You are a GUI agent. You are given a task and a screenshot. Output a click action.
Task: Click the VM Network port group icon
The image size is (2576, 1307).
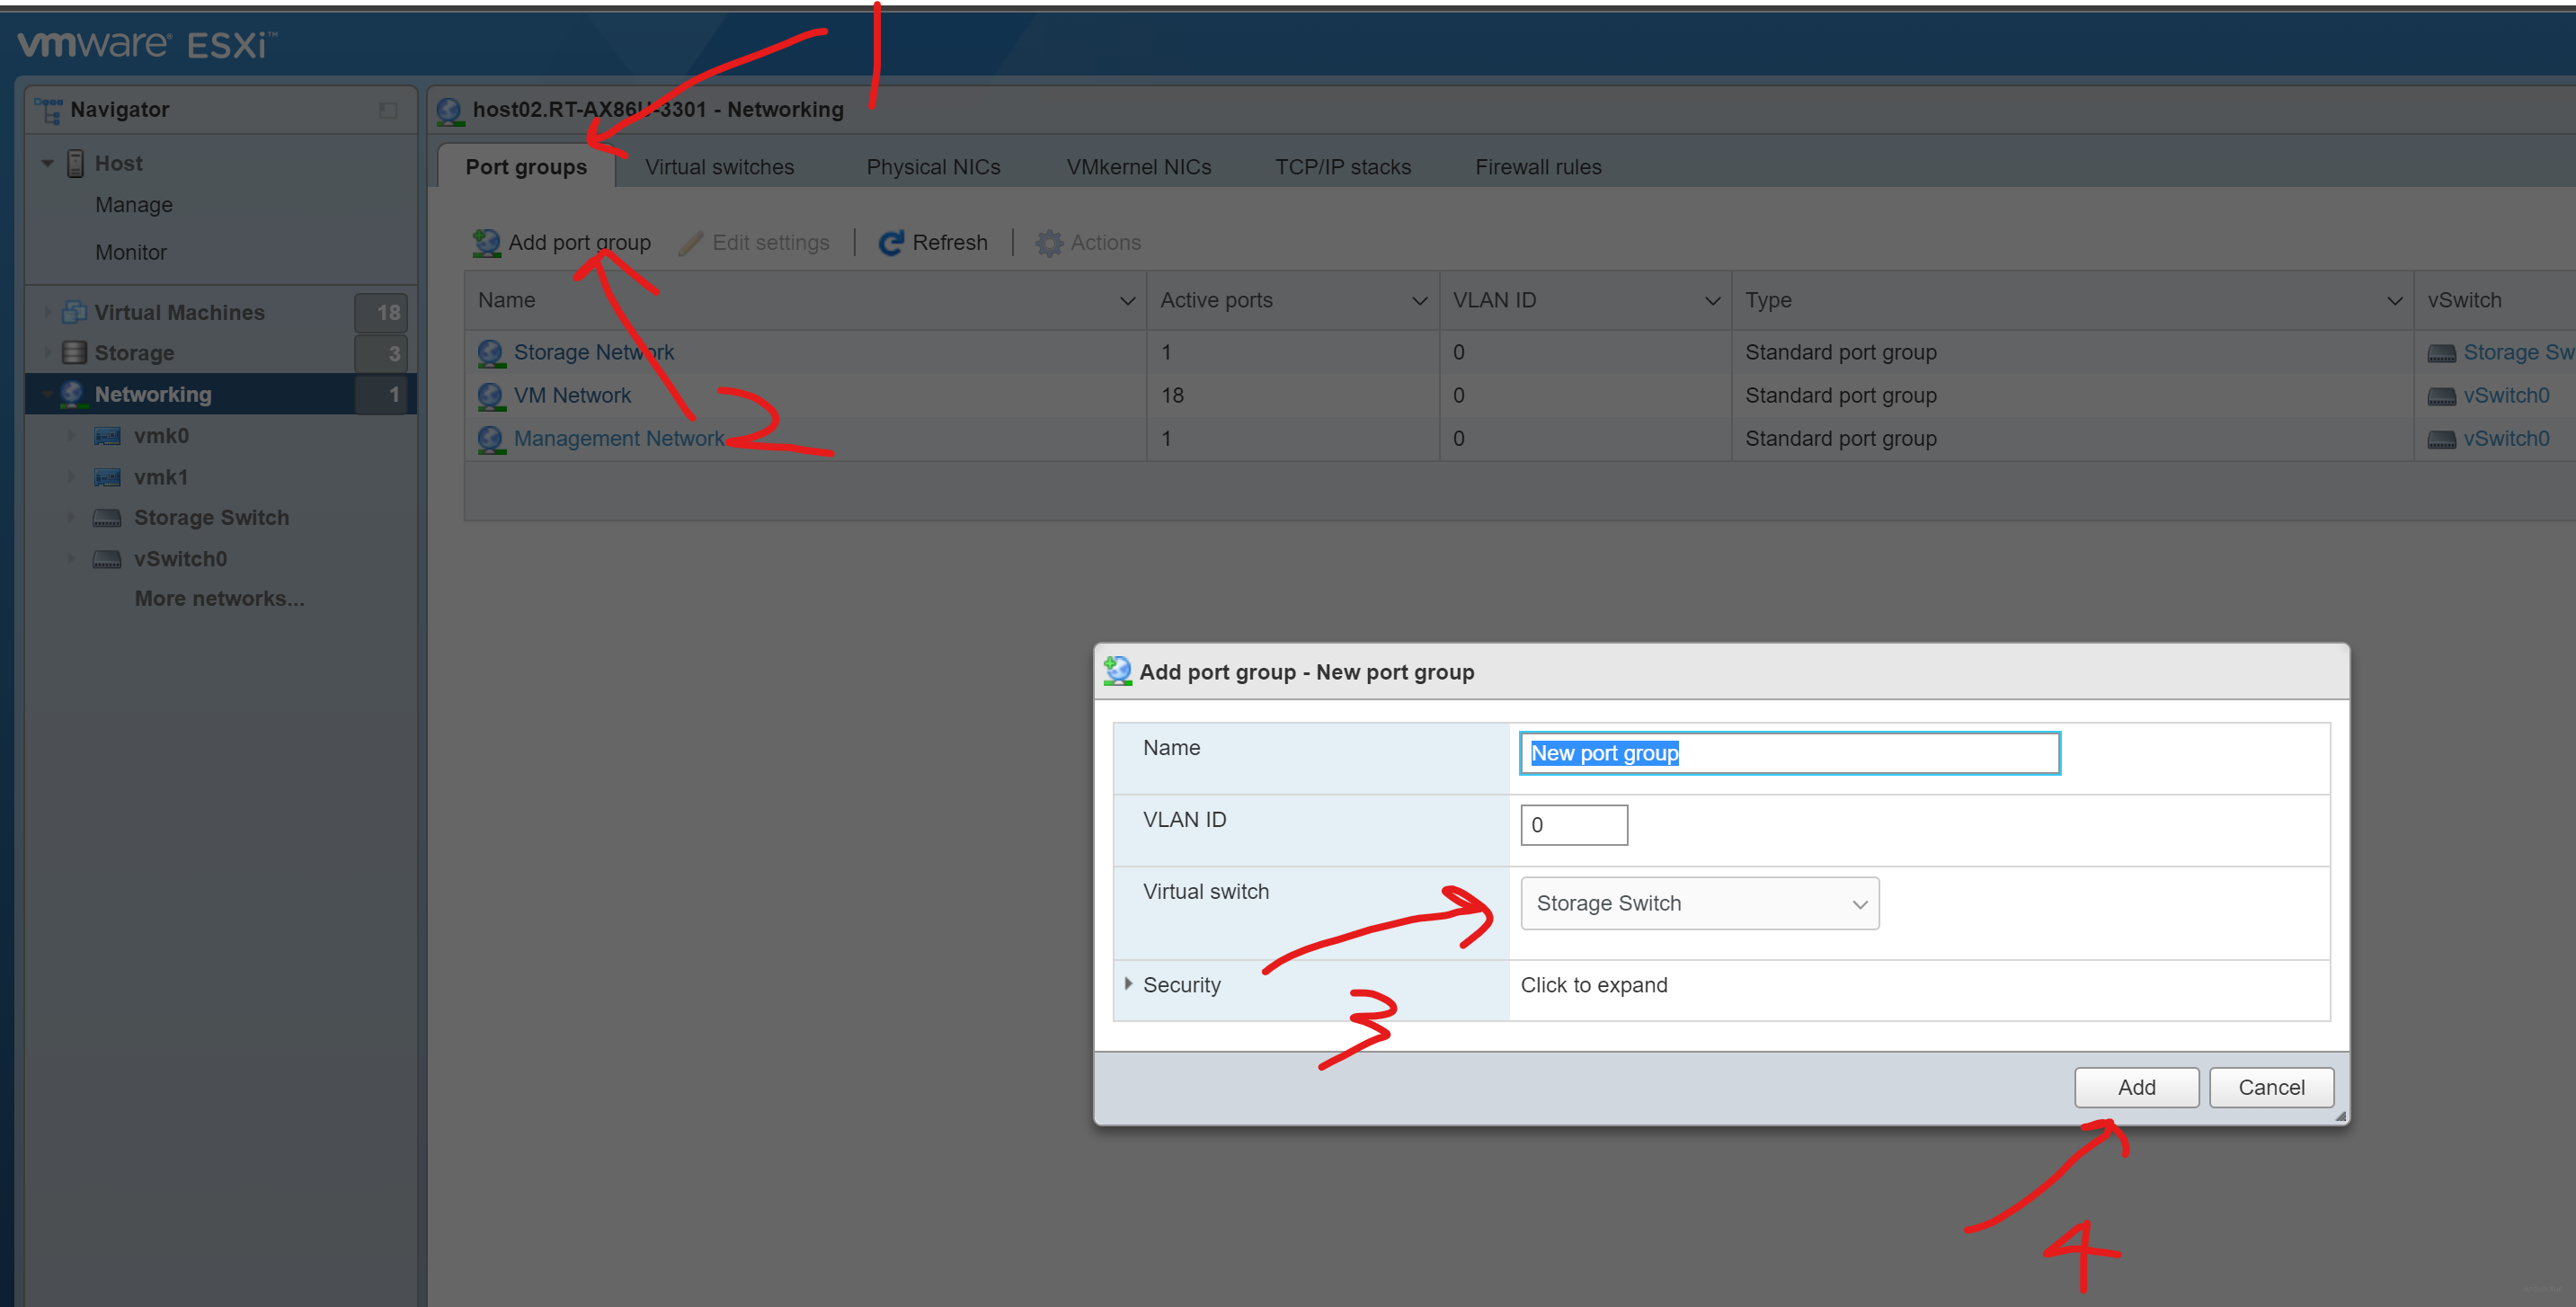490,396
